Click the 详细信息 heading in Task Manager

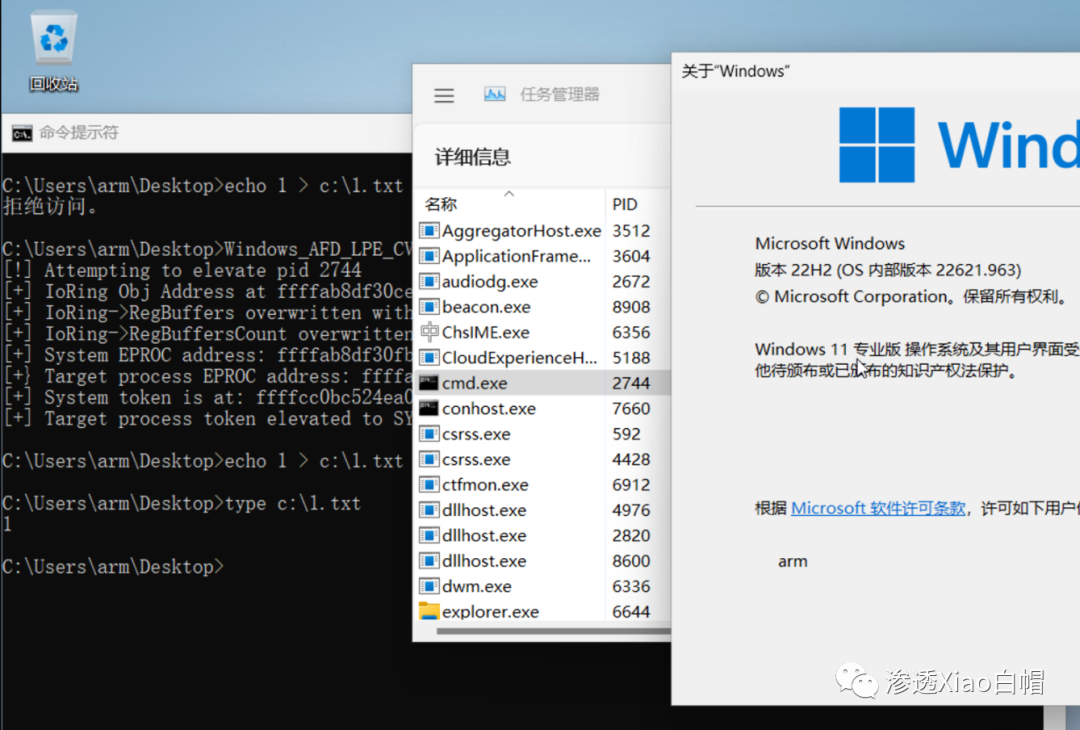[x=472, y=158]
